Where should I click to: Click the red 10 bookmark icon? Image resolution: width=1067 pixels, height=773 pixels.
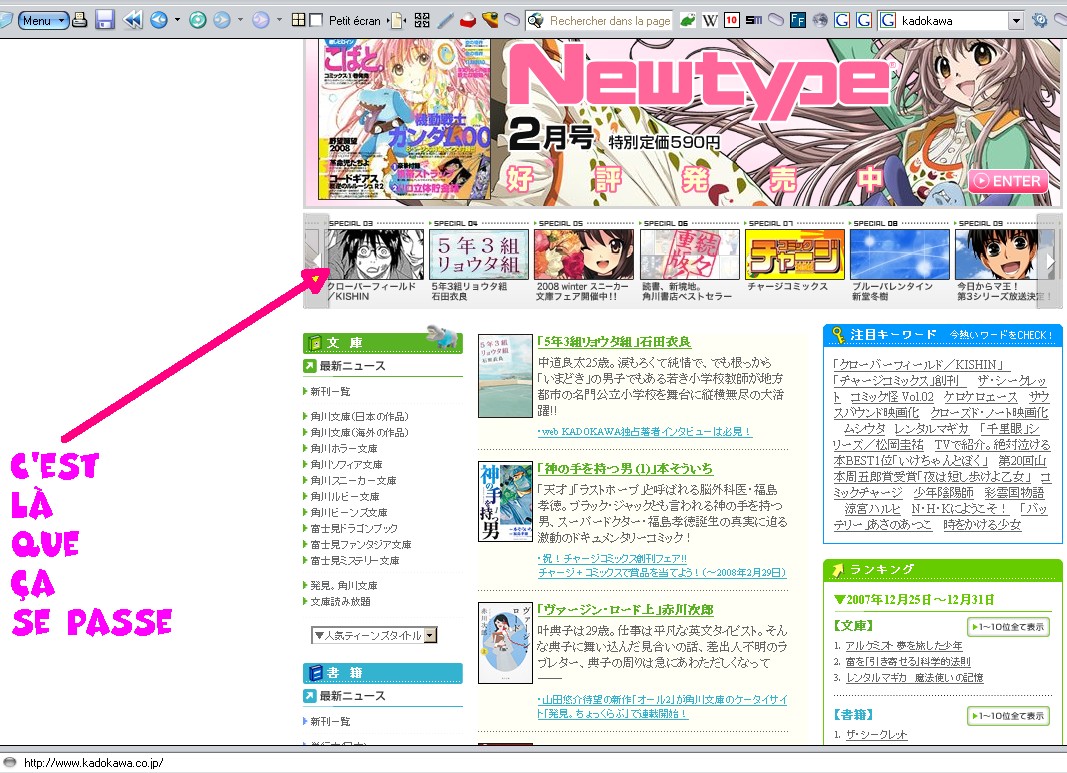pos(732,20)
